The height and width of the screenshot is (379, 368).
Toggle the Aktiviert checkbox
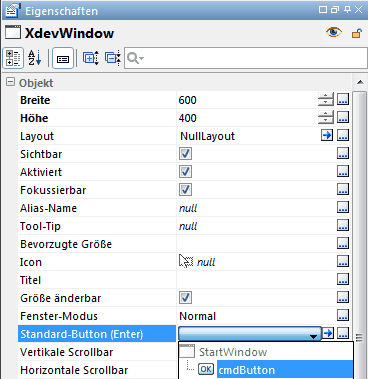click(x=185, y=172)
